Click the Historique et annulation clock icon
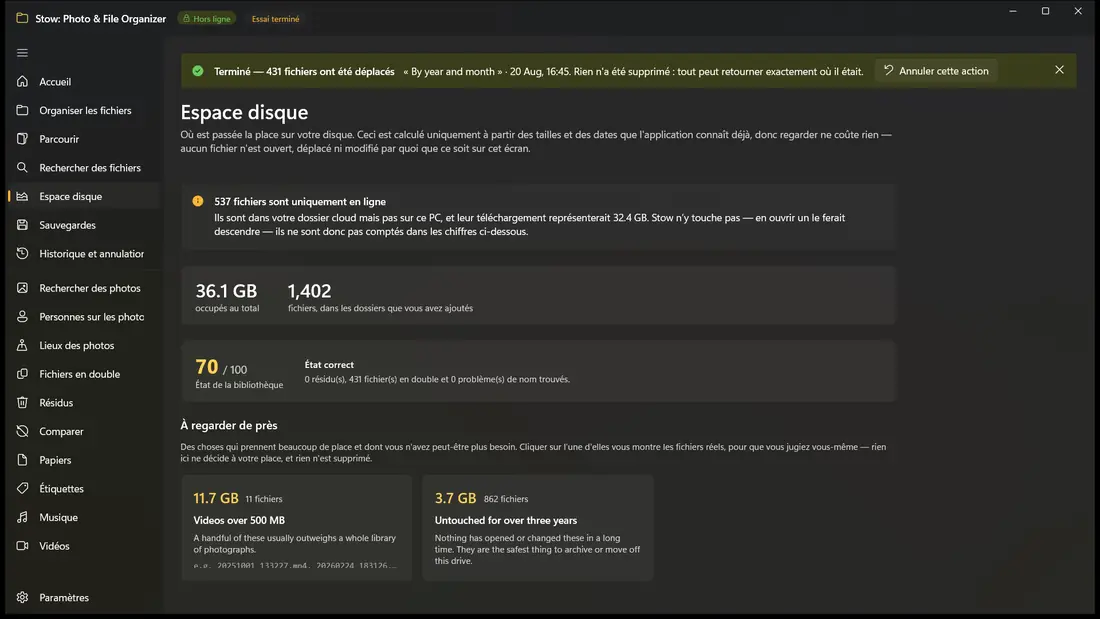Image resolution: width=1100 pixels, height=619 pixels. (x=22, y=253)
